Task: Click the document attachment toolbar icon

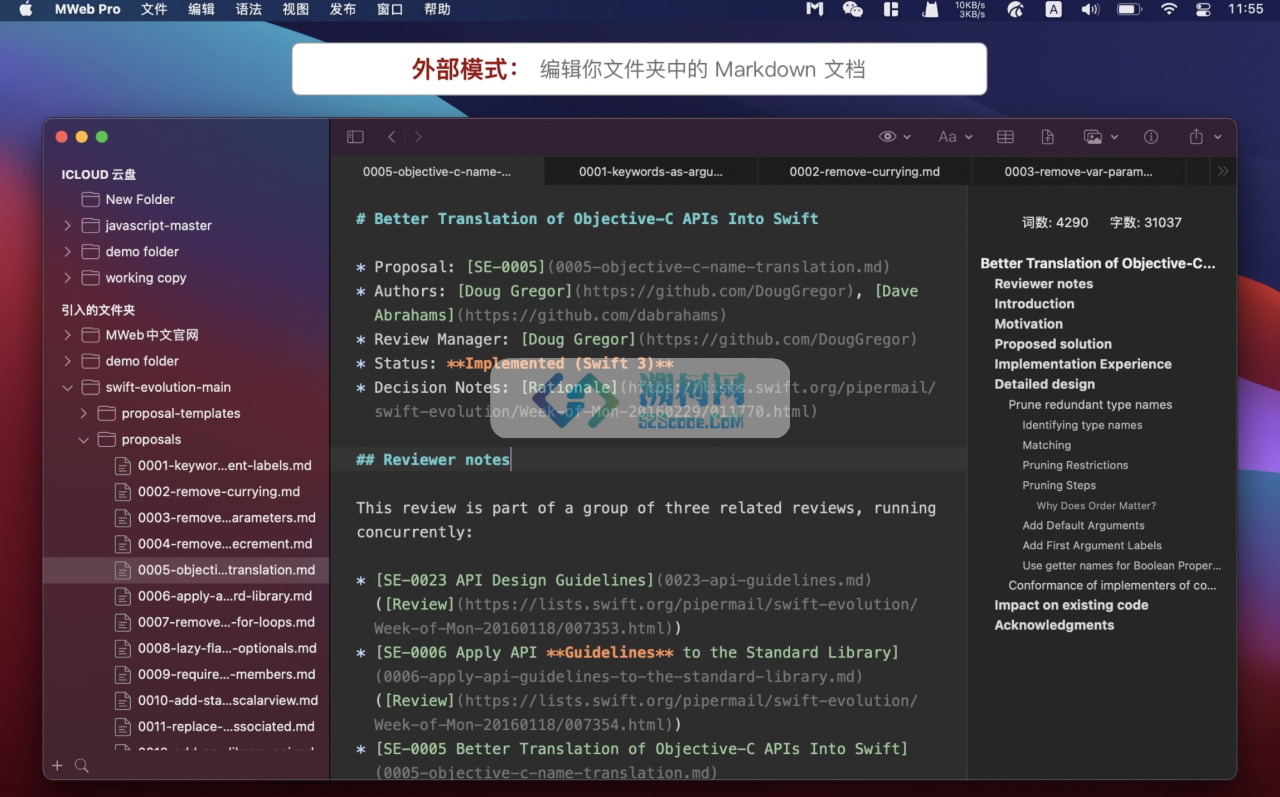Action: tap(1048, 137)
